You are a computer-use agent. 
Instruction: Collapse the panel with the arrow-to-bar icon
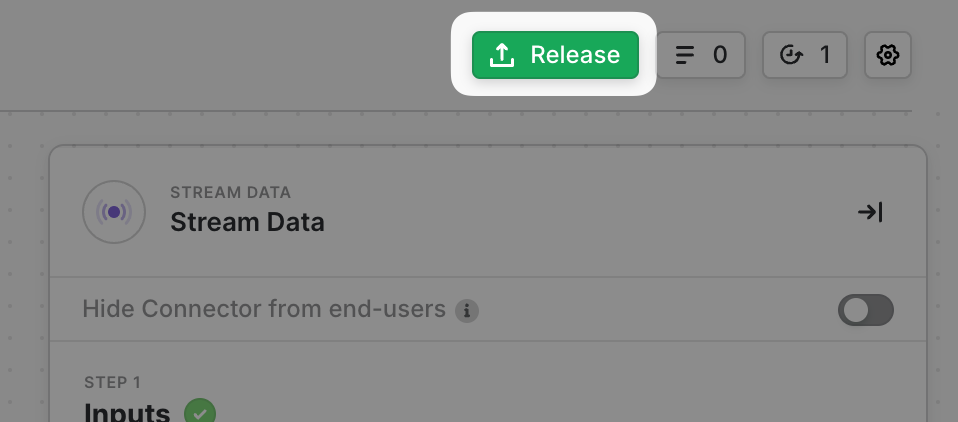coord(870,212)
